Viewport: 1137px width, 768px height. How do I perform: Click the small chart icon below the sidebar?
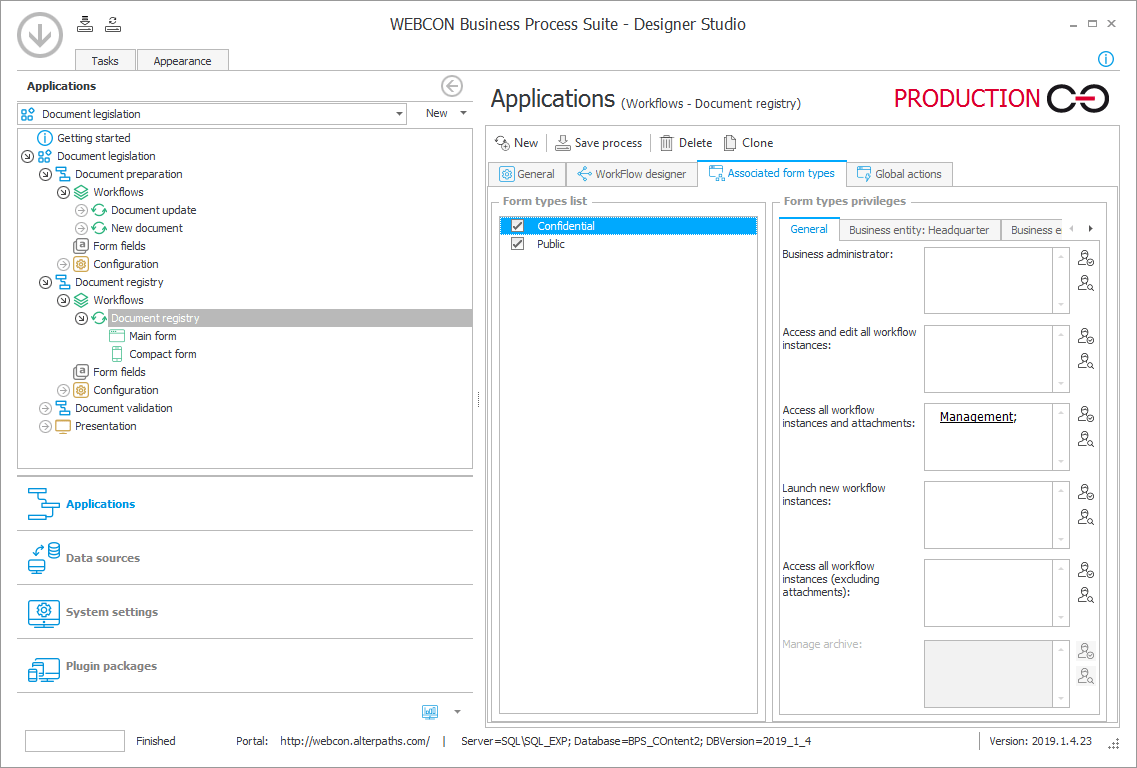pyautogui.click(x=430, y=712)
